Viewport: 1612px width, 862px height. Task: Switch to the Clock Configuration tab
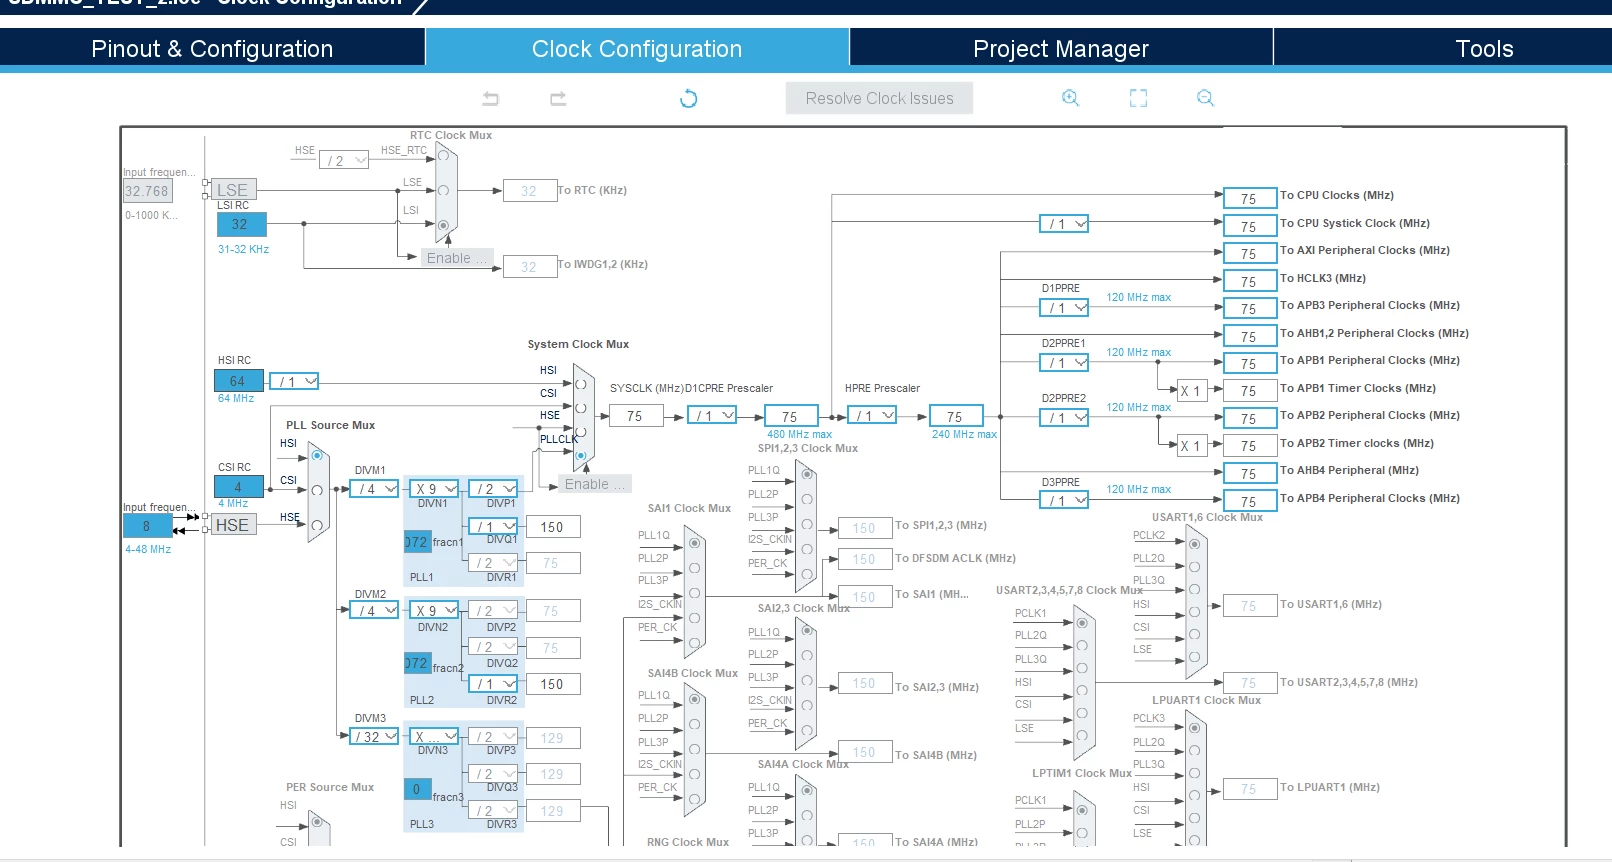[637, 49]
